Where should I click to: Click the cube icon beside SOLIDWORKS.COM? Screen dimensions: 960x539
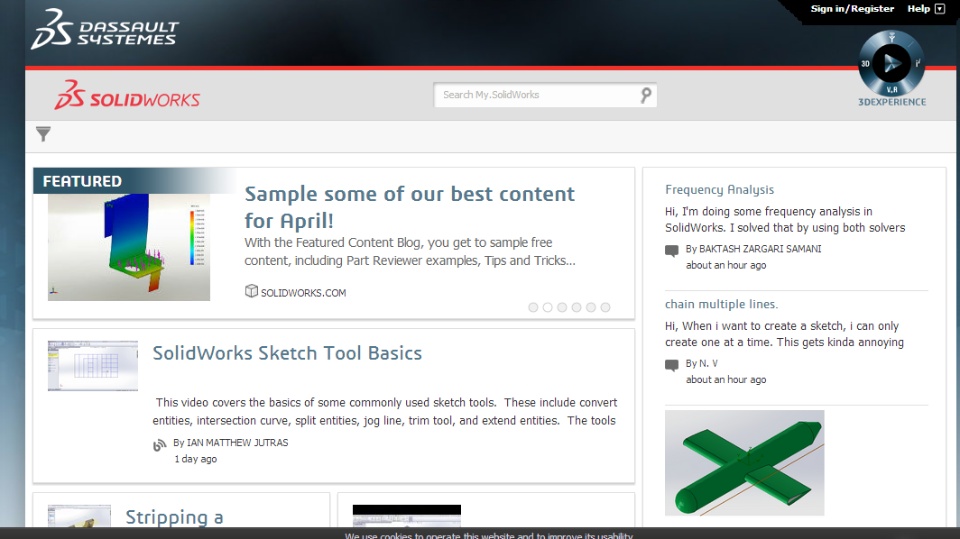point(251,291)
